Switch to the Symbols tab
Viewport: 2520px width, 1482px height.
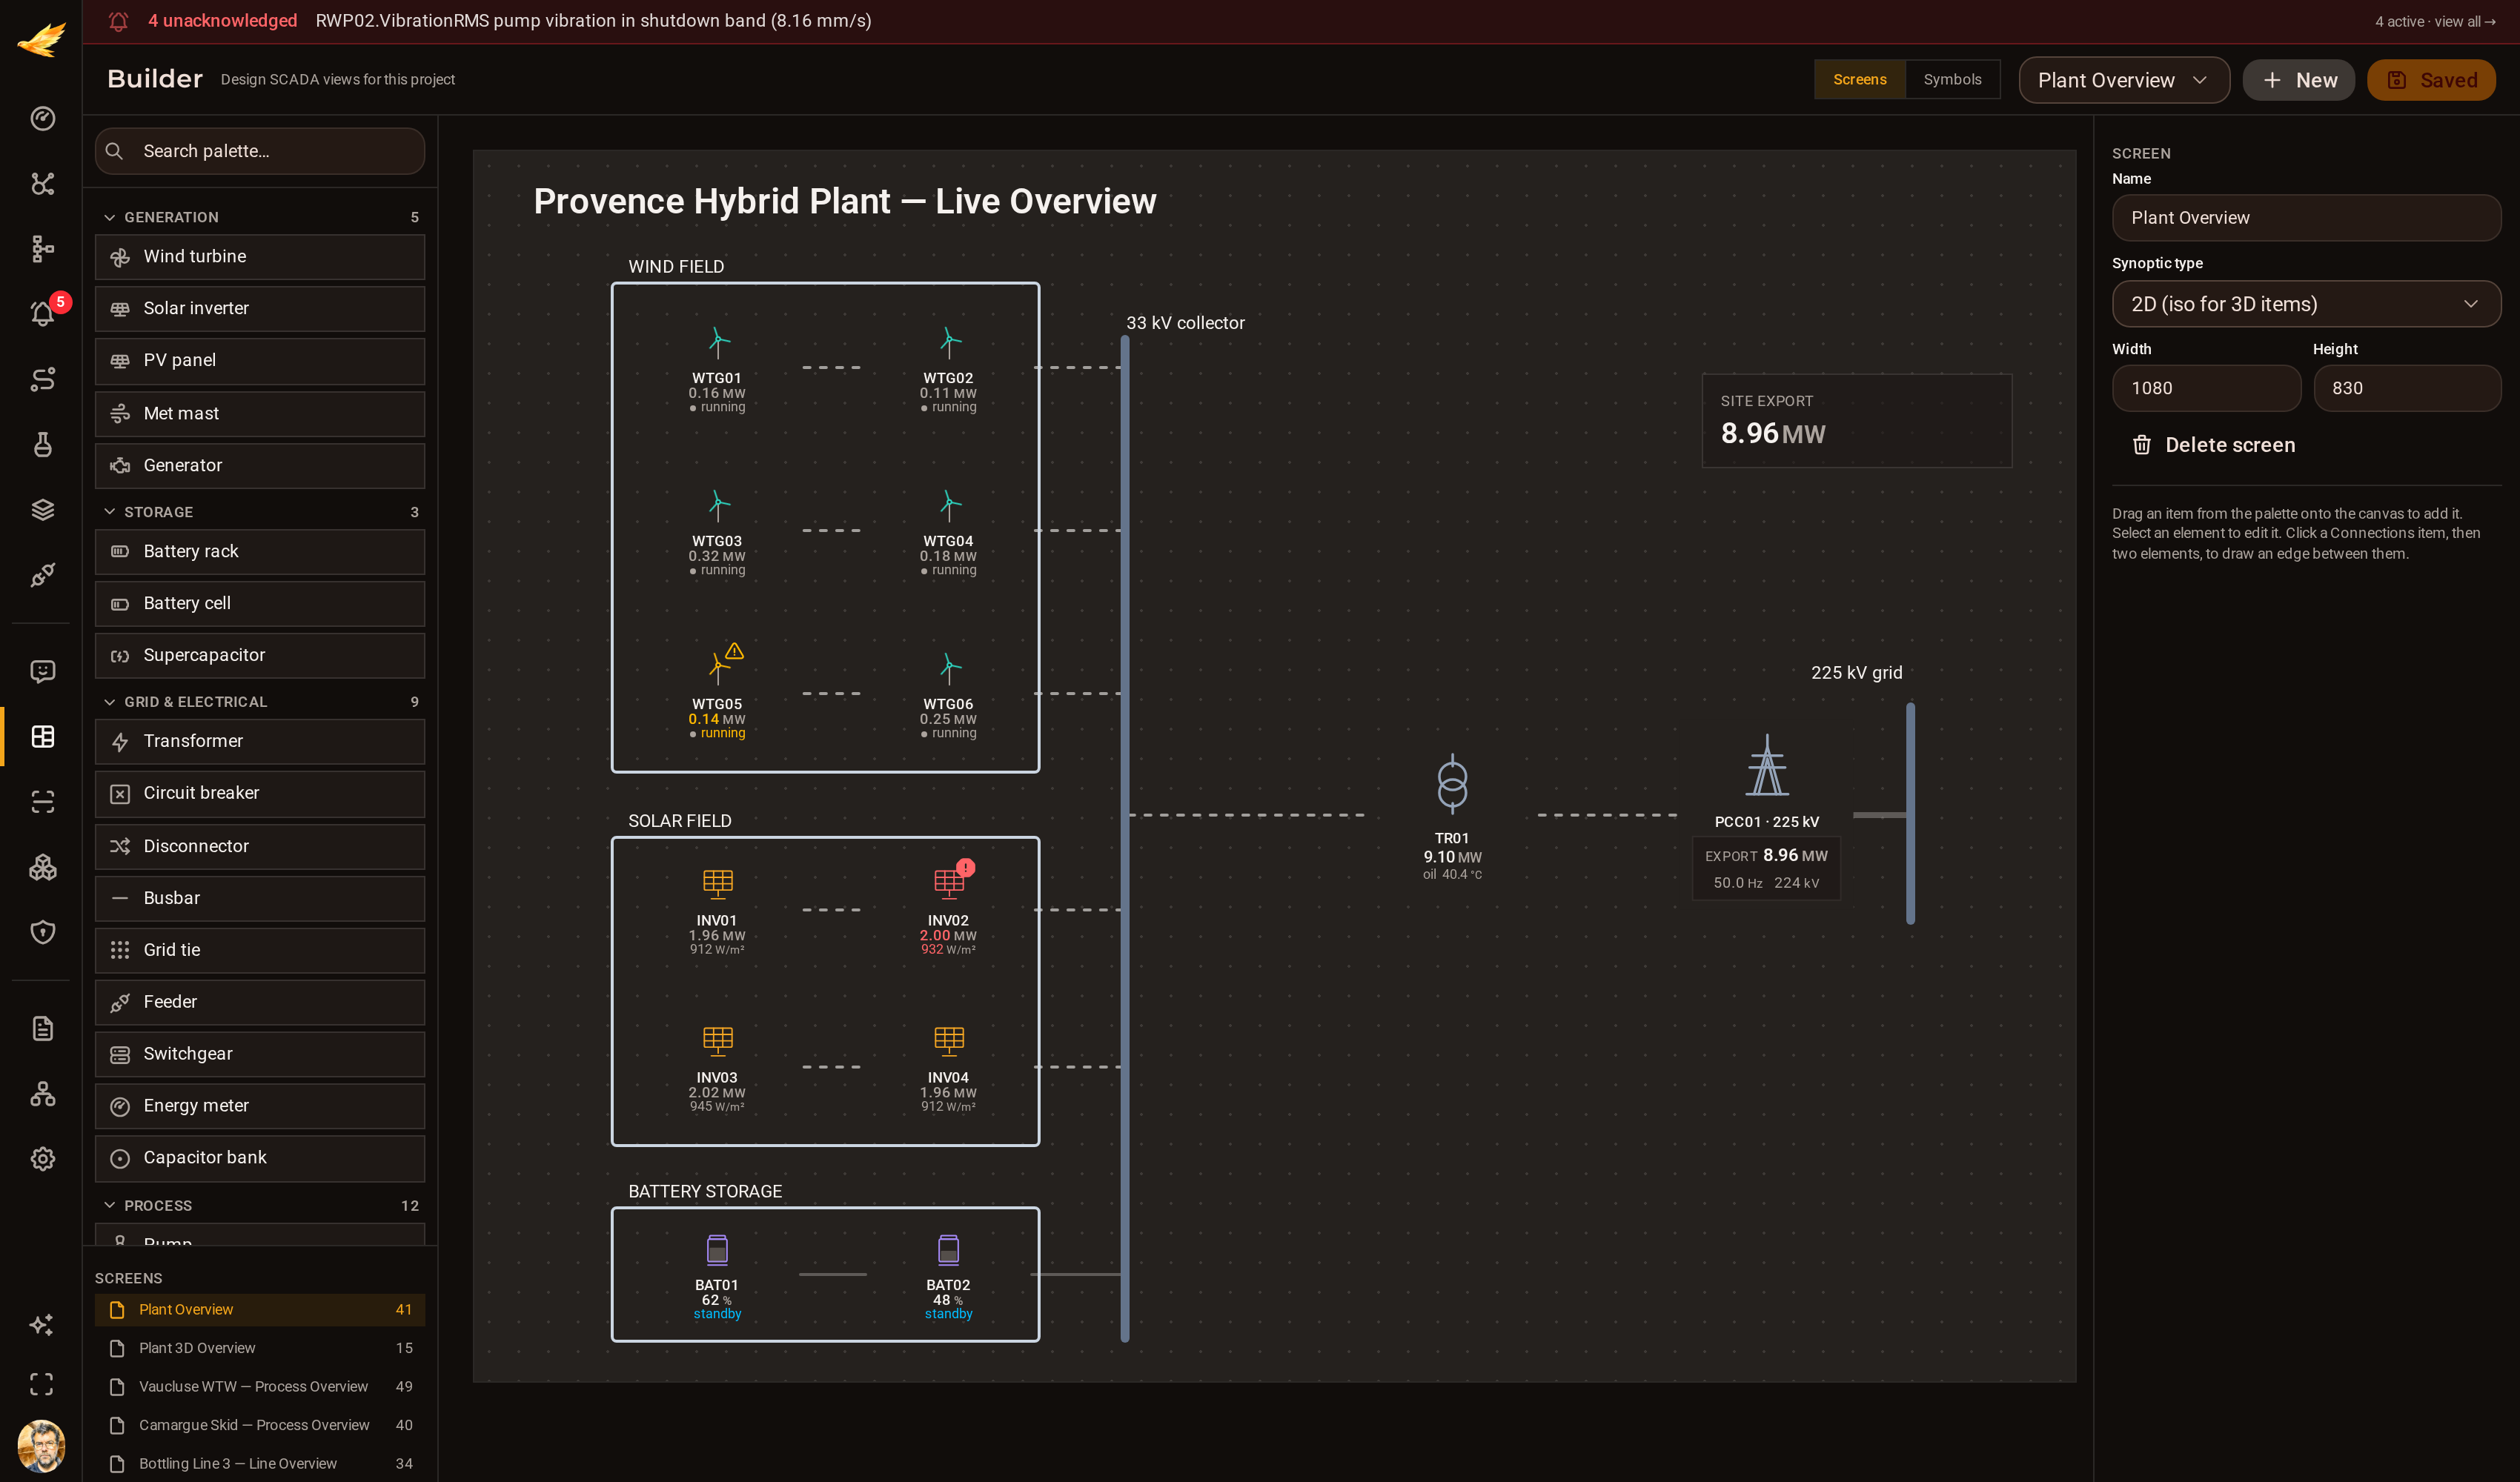(1952, 80)
